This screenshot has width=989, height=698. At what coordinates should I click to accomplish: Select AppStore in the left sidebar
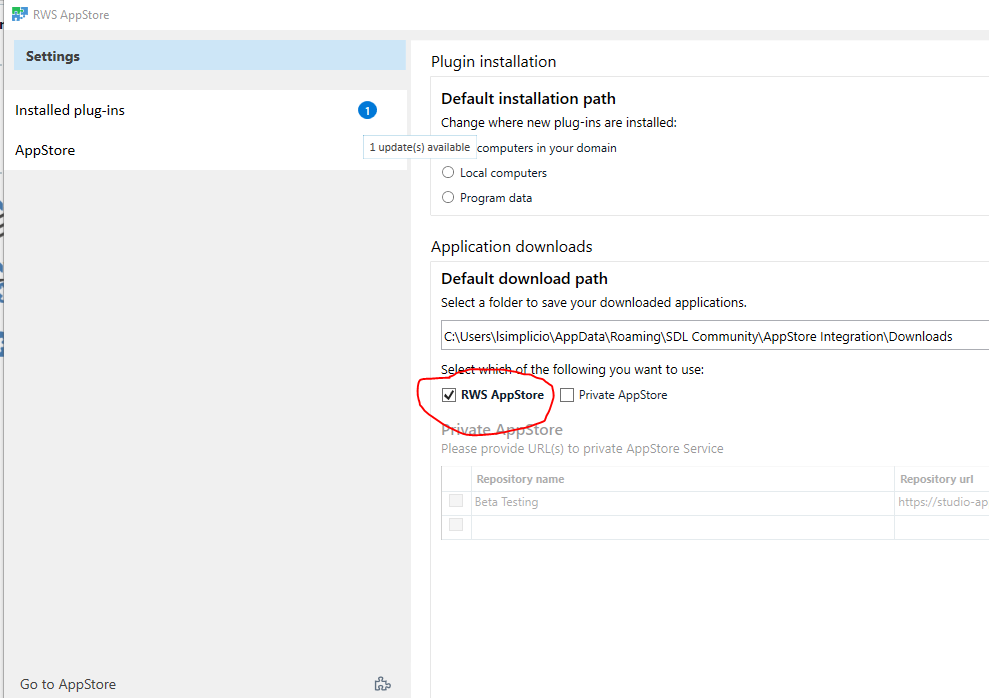pos(45,150)
